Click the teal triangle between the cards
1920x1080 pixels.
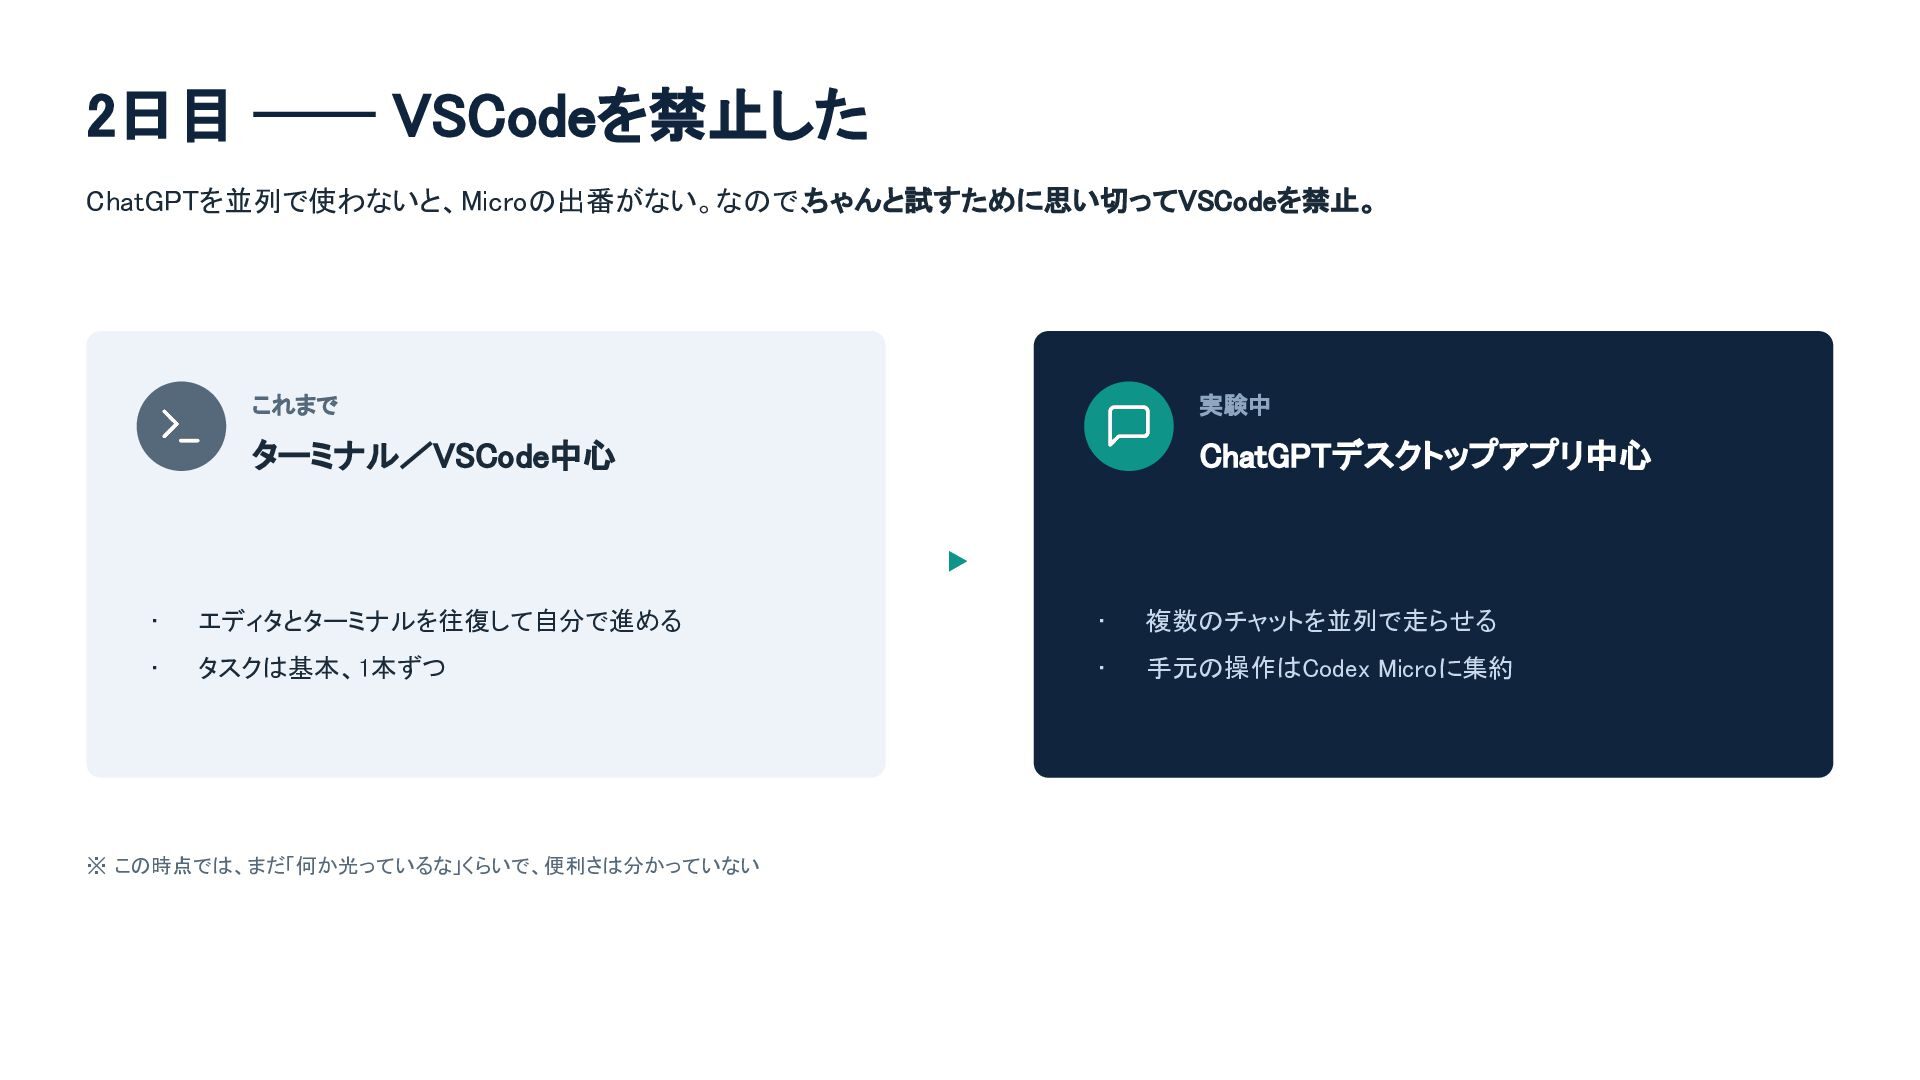(957, 561)
